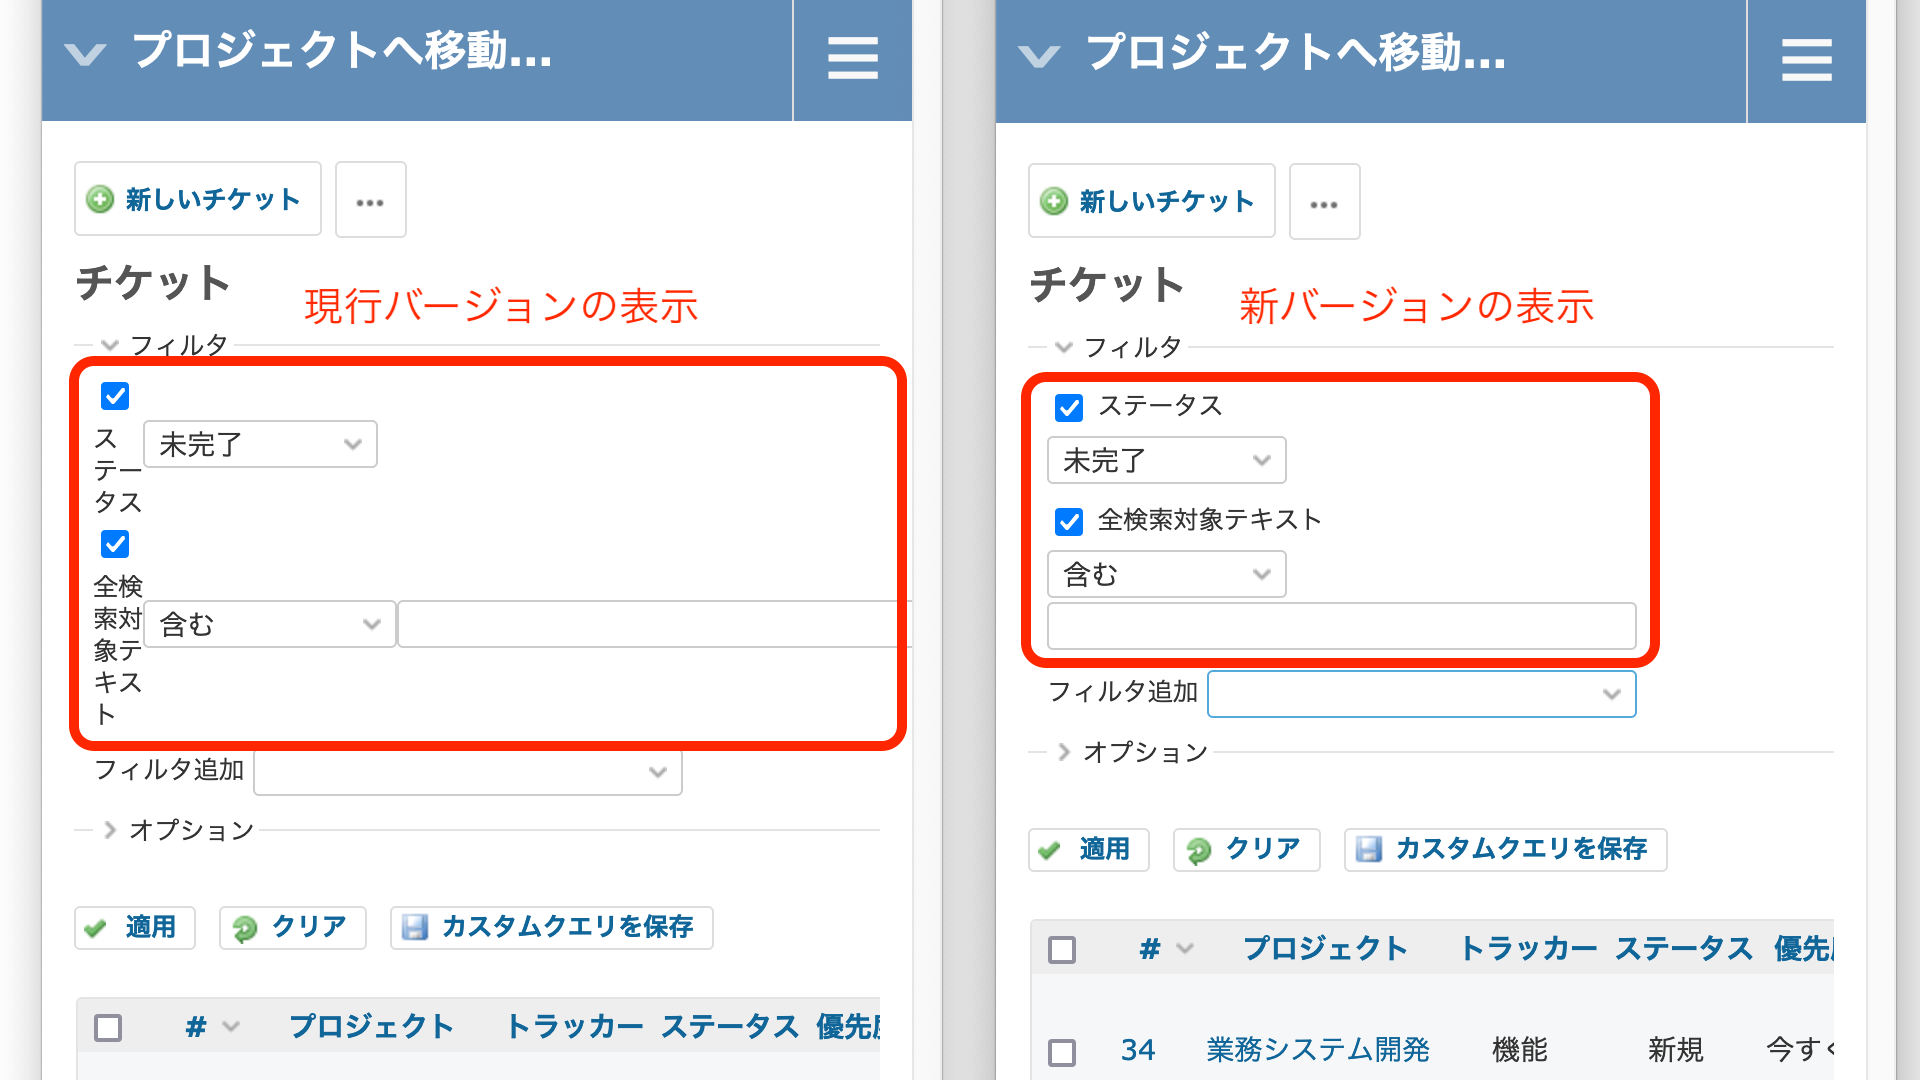Screen dimensions: 1920x1080
Task: Select checkbox for ticket row 34
Action: pyautogui.click(x=1062, y=1051)
